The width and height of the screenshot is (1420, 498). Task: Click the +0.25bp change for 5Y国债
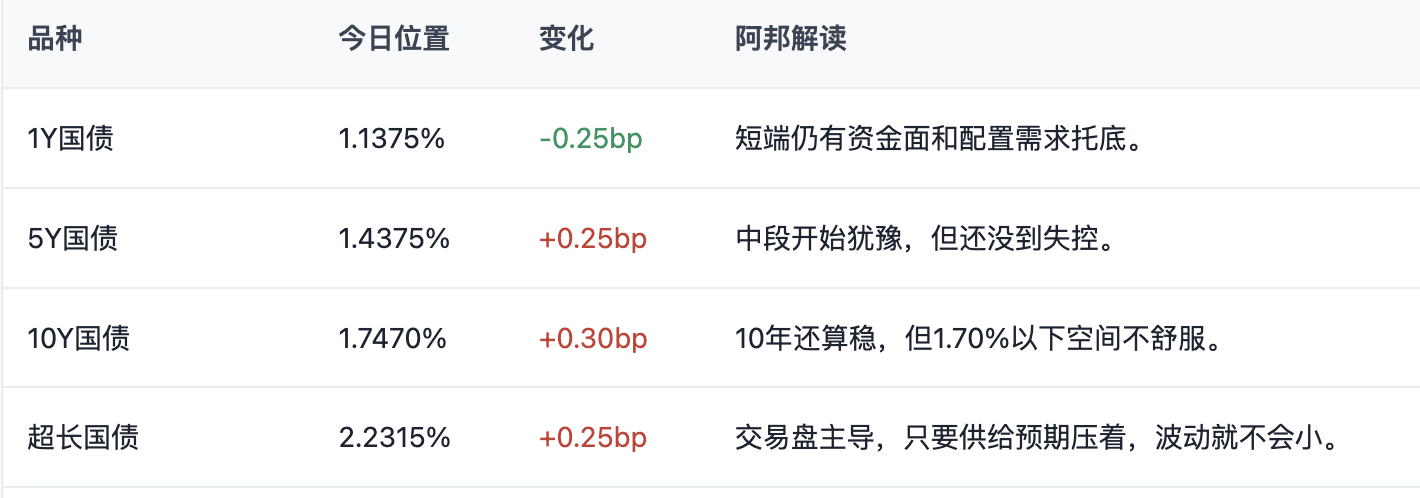pyautogui.click(x=593, y=238)
